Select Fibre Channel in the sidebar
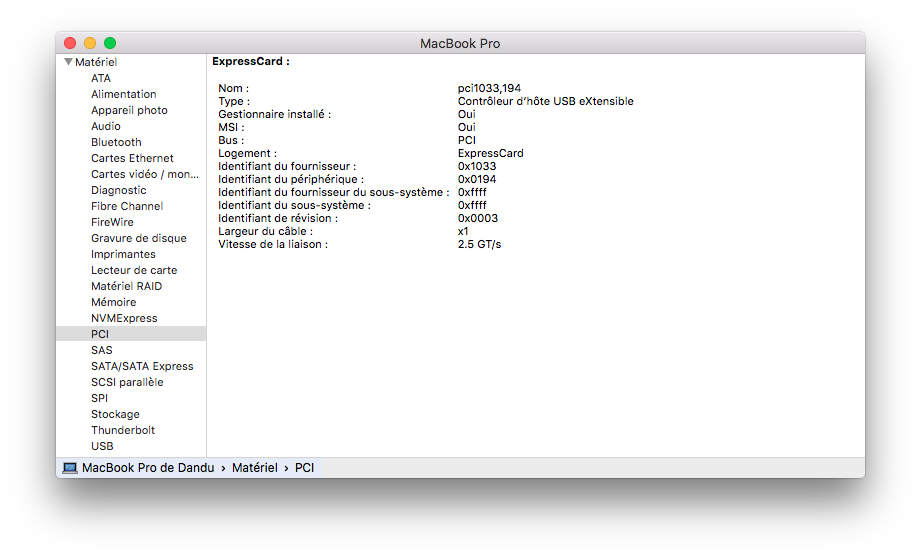Viewport: 921px width, 558px height. click(127, 206)
